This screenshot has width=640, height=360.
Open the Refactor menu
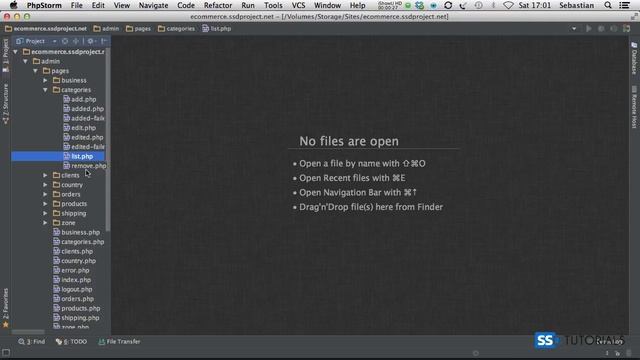click(218, 5)
